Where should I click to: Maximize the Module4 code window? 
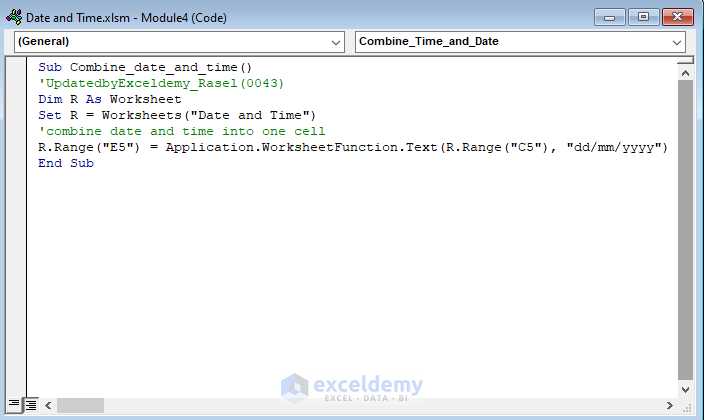[x=643, y=18]
